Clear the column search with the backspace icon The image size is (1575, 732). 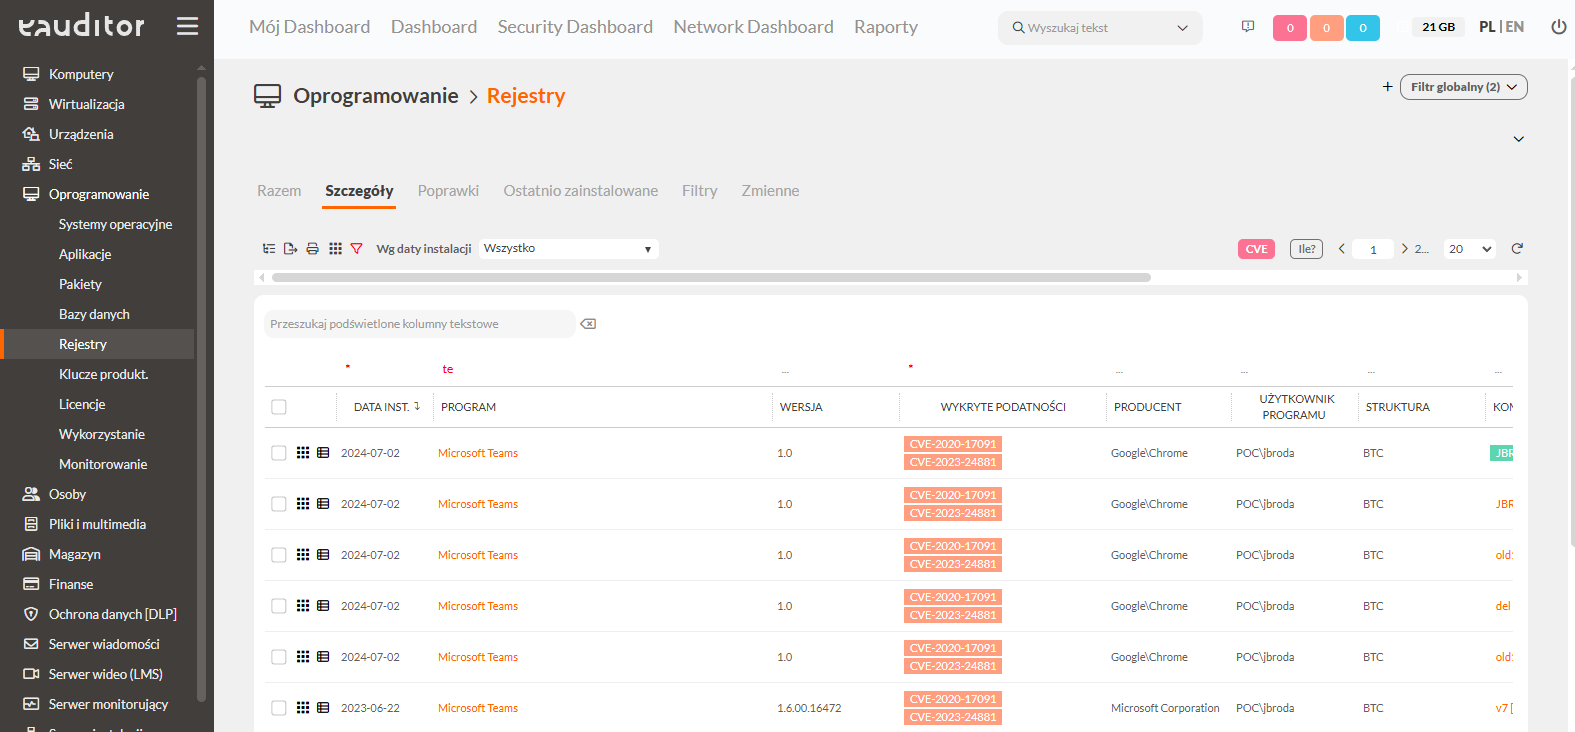tap(588, 324)
